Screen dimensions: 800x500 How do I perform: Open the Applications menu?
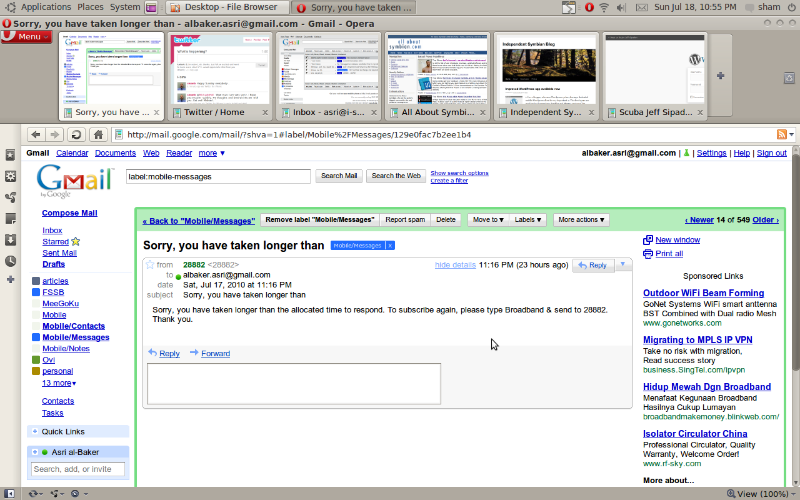(x=46, y=7)
